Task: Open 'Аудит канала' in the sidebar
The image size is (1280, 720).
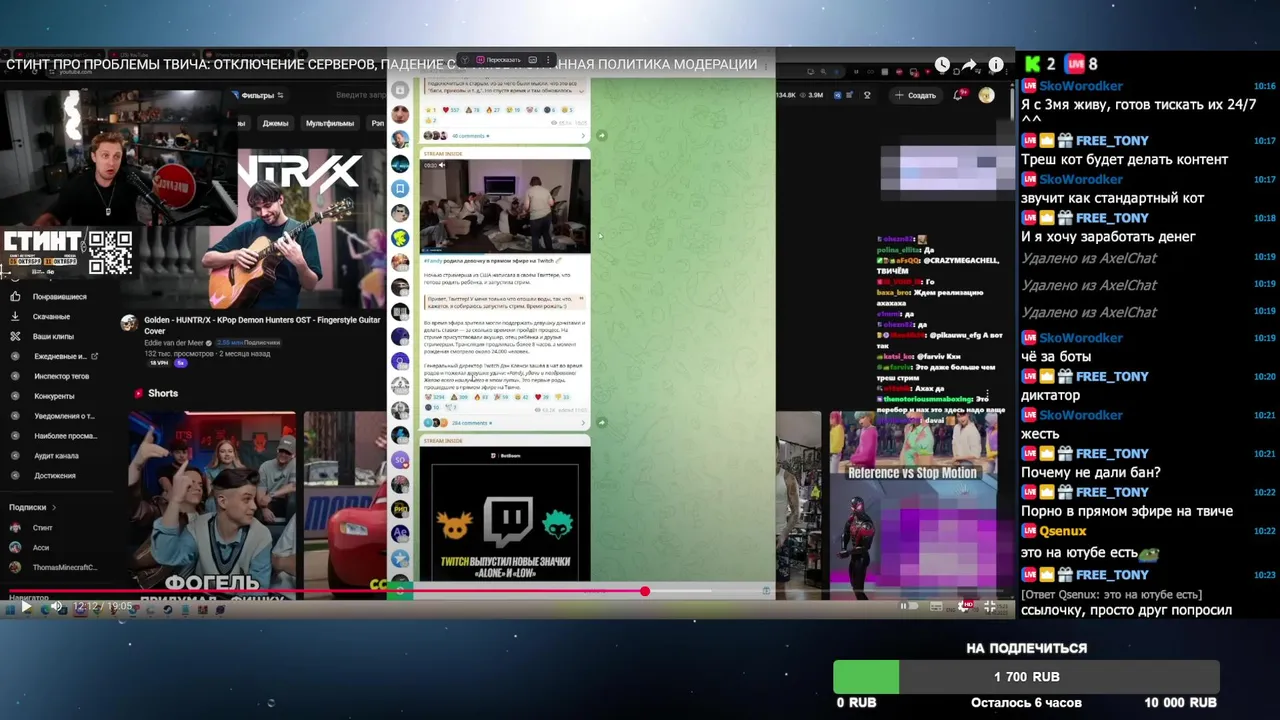Action: tap(56, 456)
